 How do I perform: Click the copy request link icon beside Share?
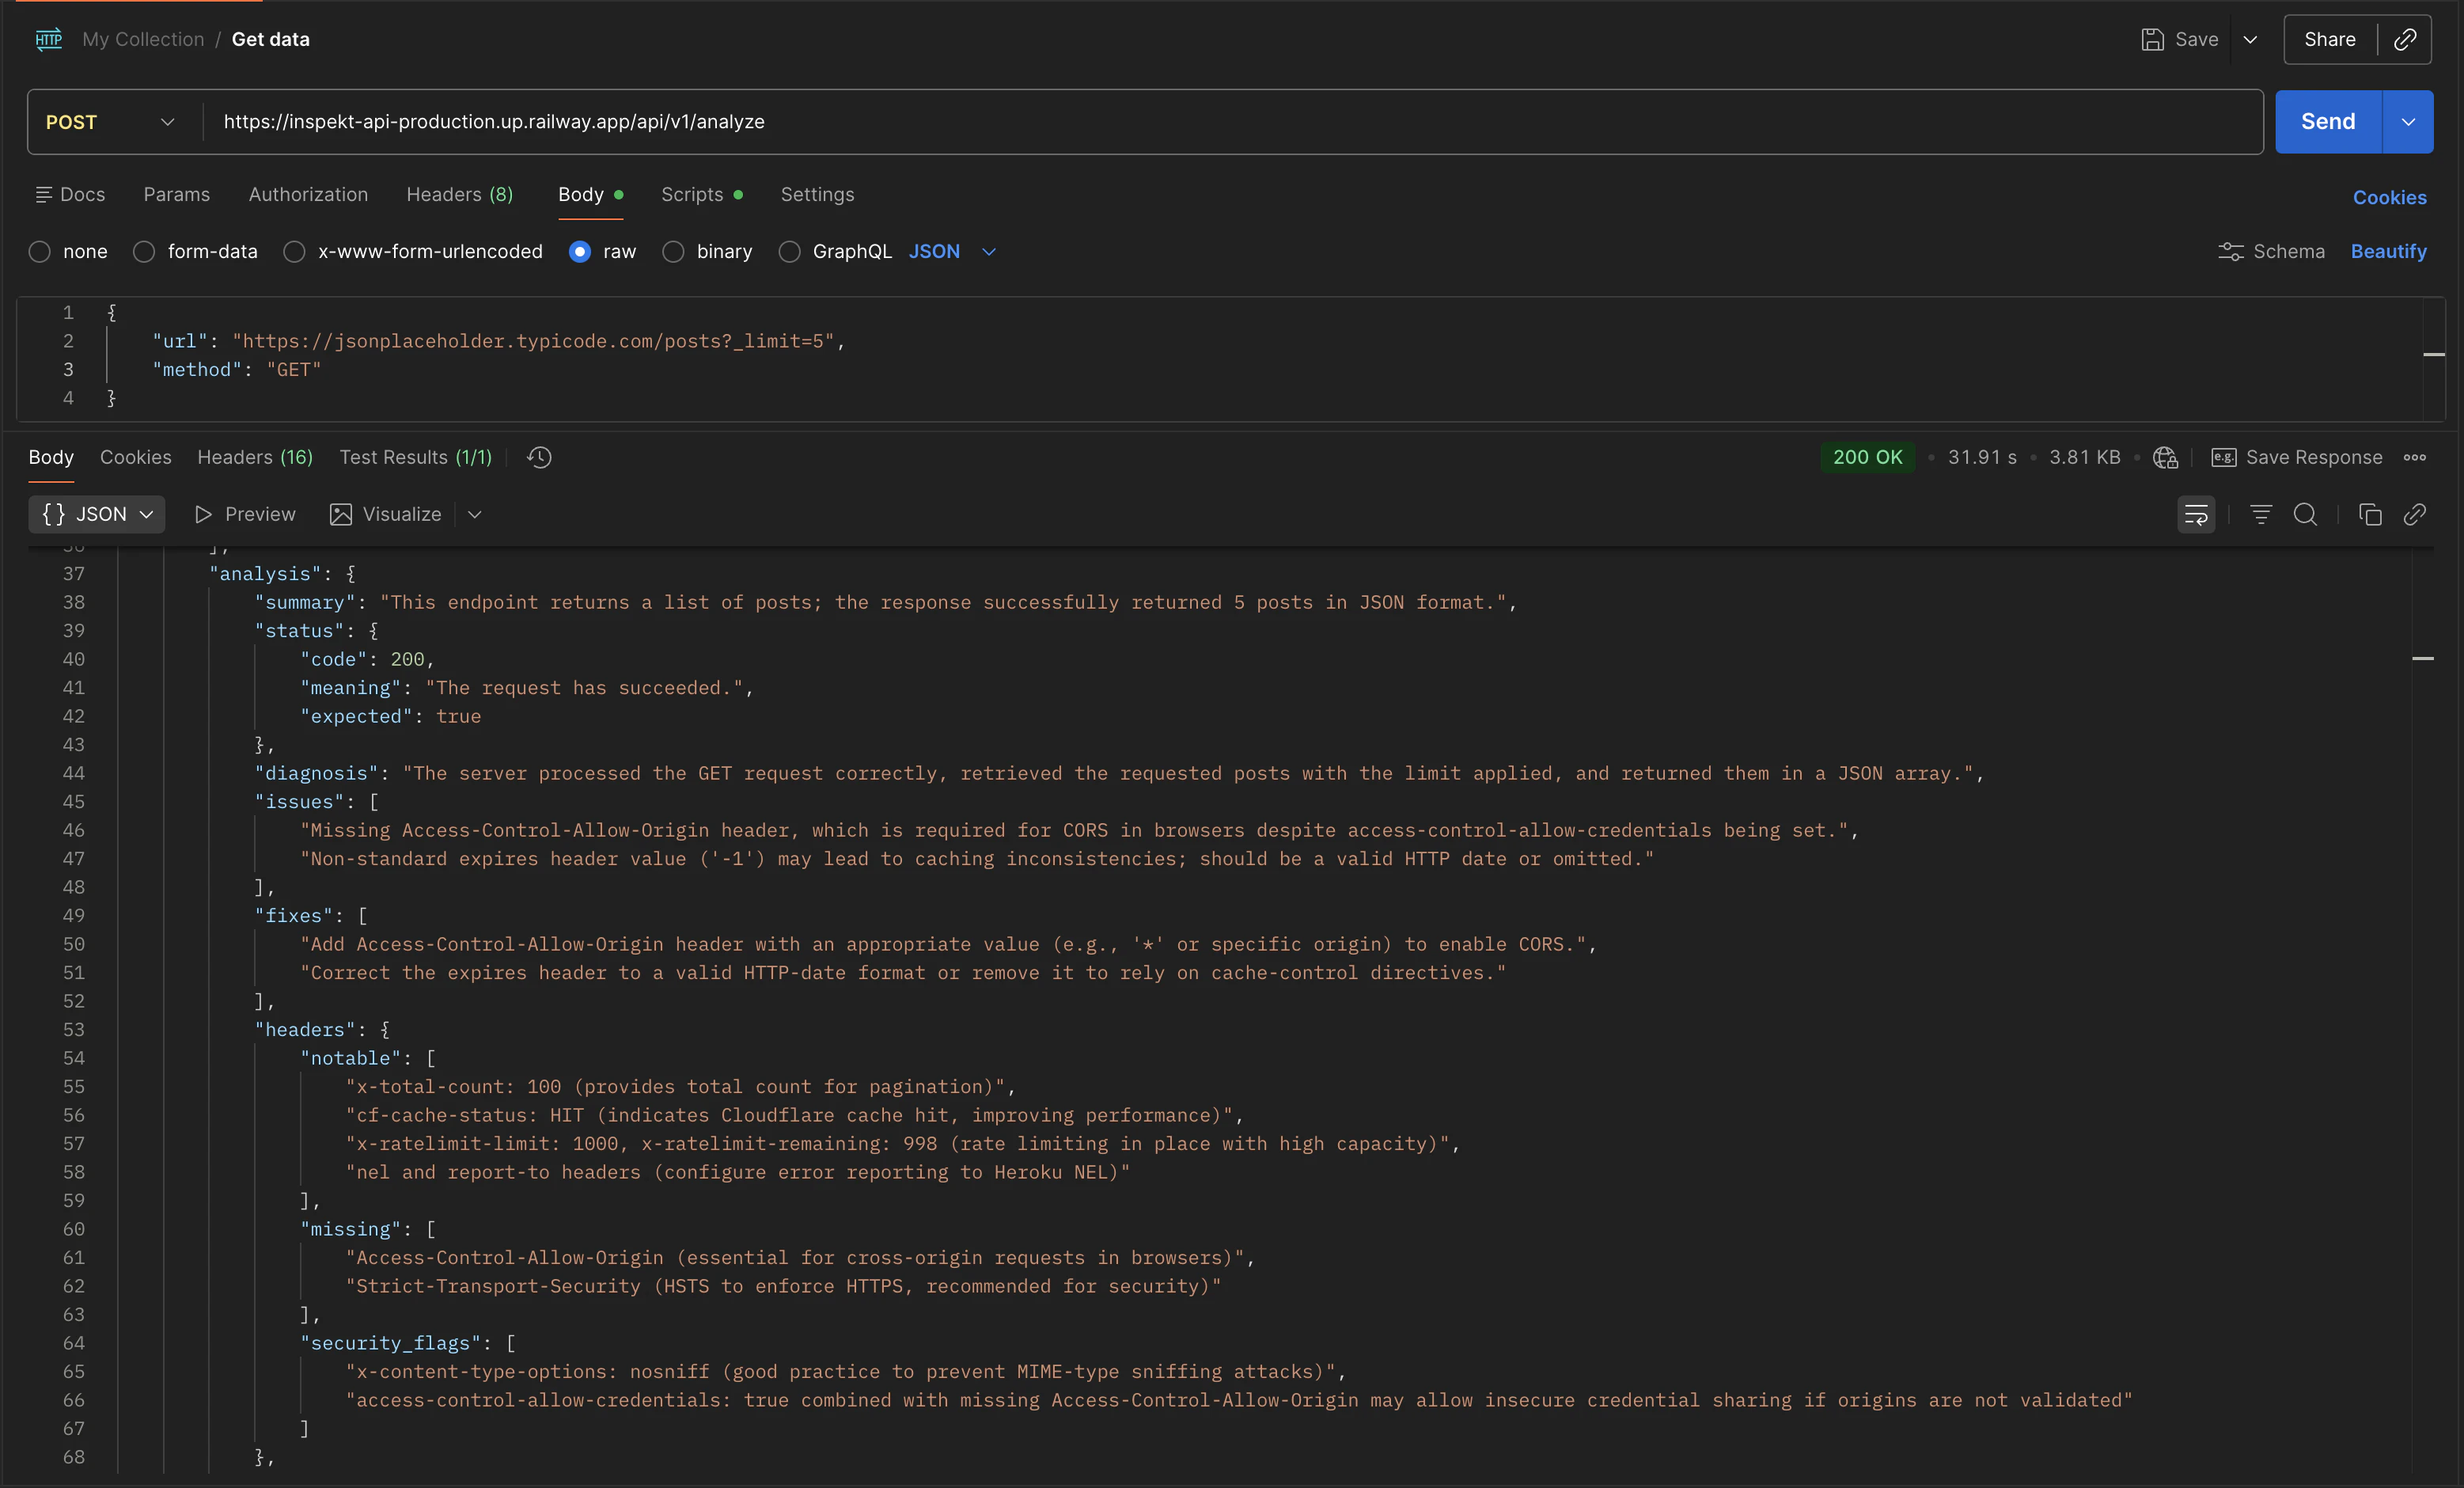pos(2405,39)
